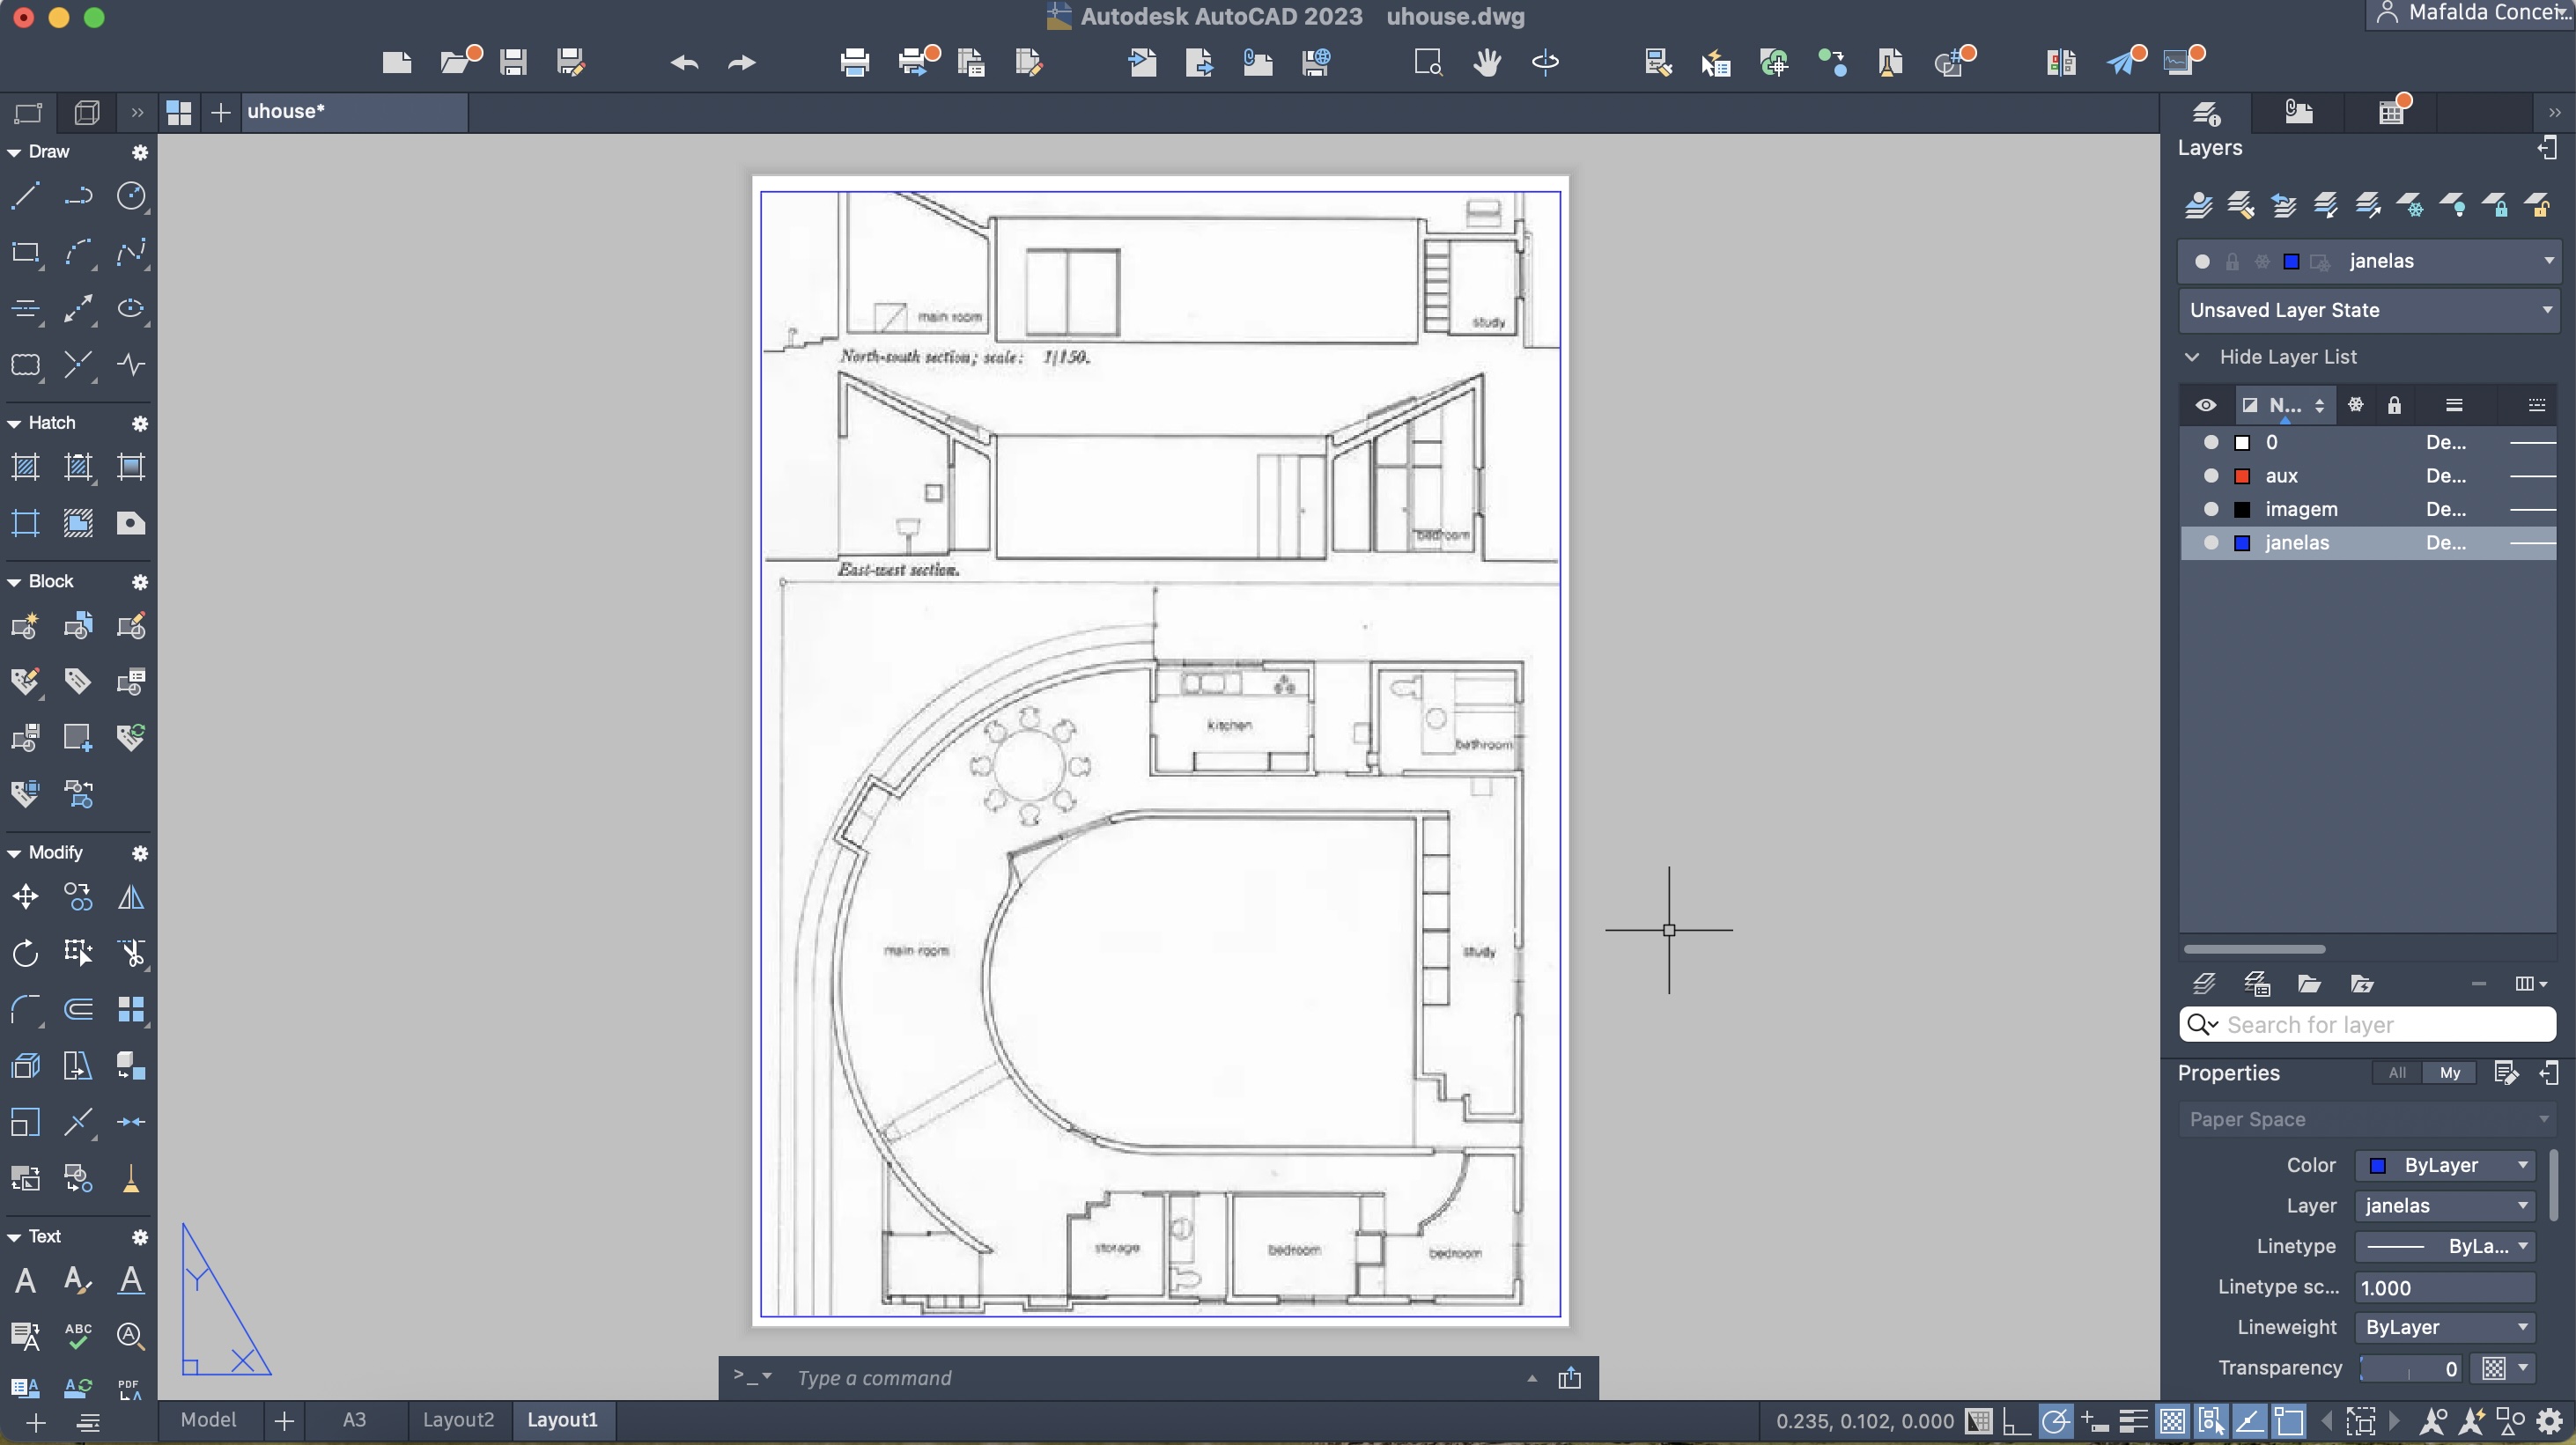Click the Hatch tool icon
The width and height of the screenshot is (2576, 1445).
(x=25, y=467)
